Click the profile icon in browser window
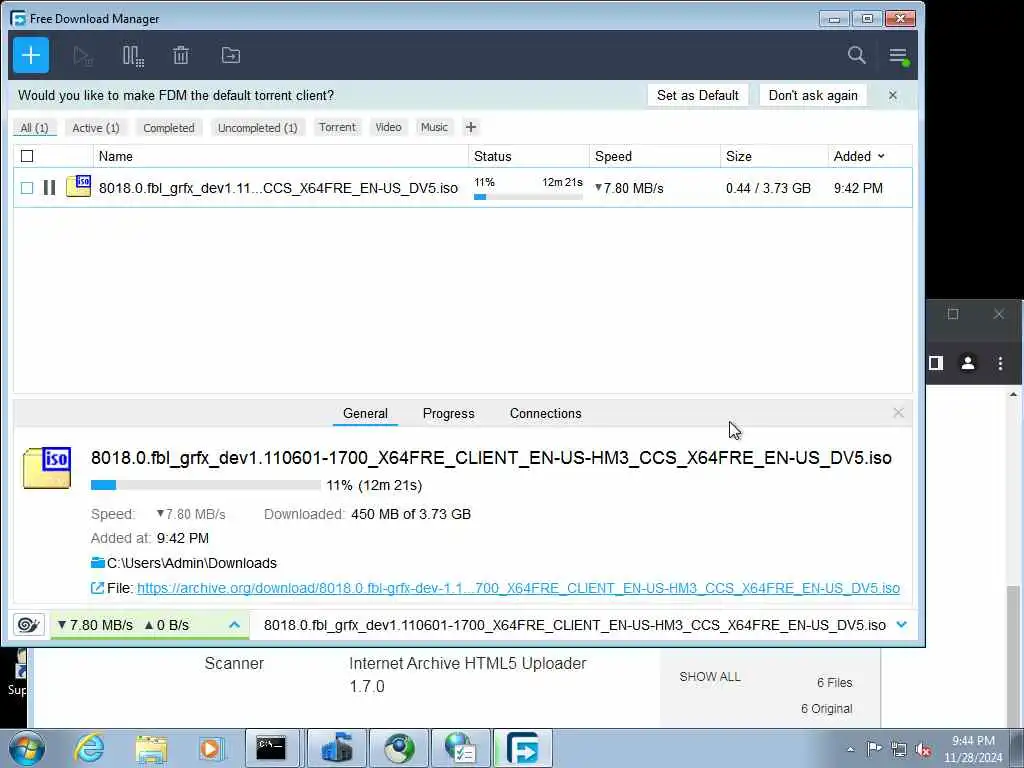The image size is (1024, 768). point(968,363)
